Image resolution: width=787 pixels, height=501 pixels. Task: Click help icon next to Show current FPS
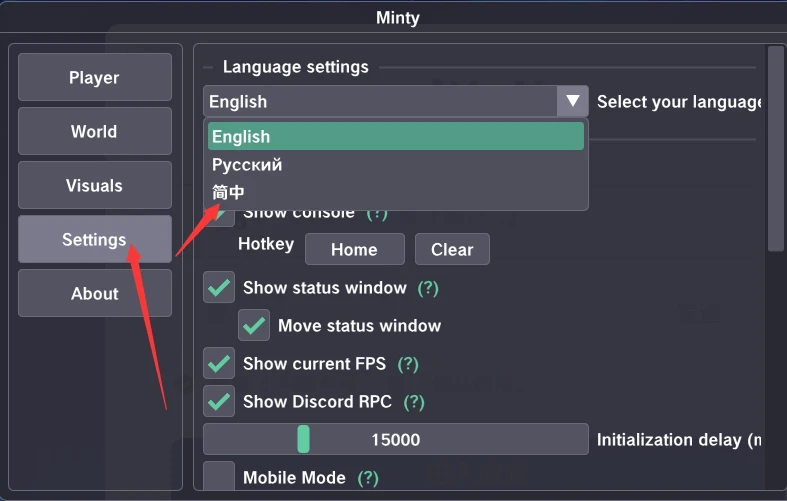tap(408, 364)
